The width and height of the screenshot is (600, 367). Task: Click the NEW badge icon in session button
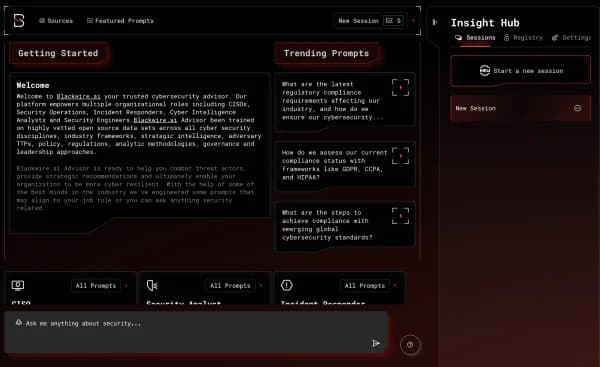pos(485,71)
